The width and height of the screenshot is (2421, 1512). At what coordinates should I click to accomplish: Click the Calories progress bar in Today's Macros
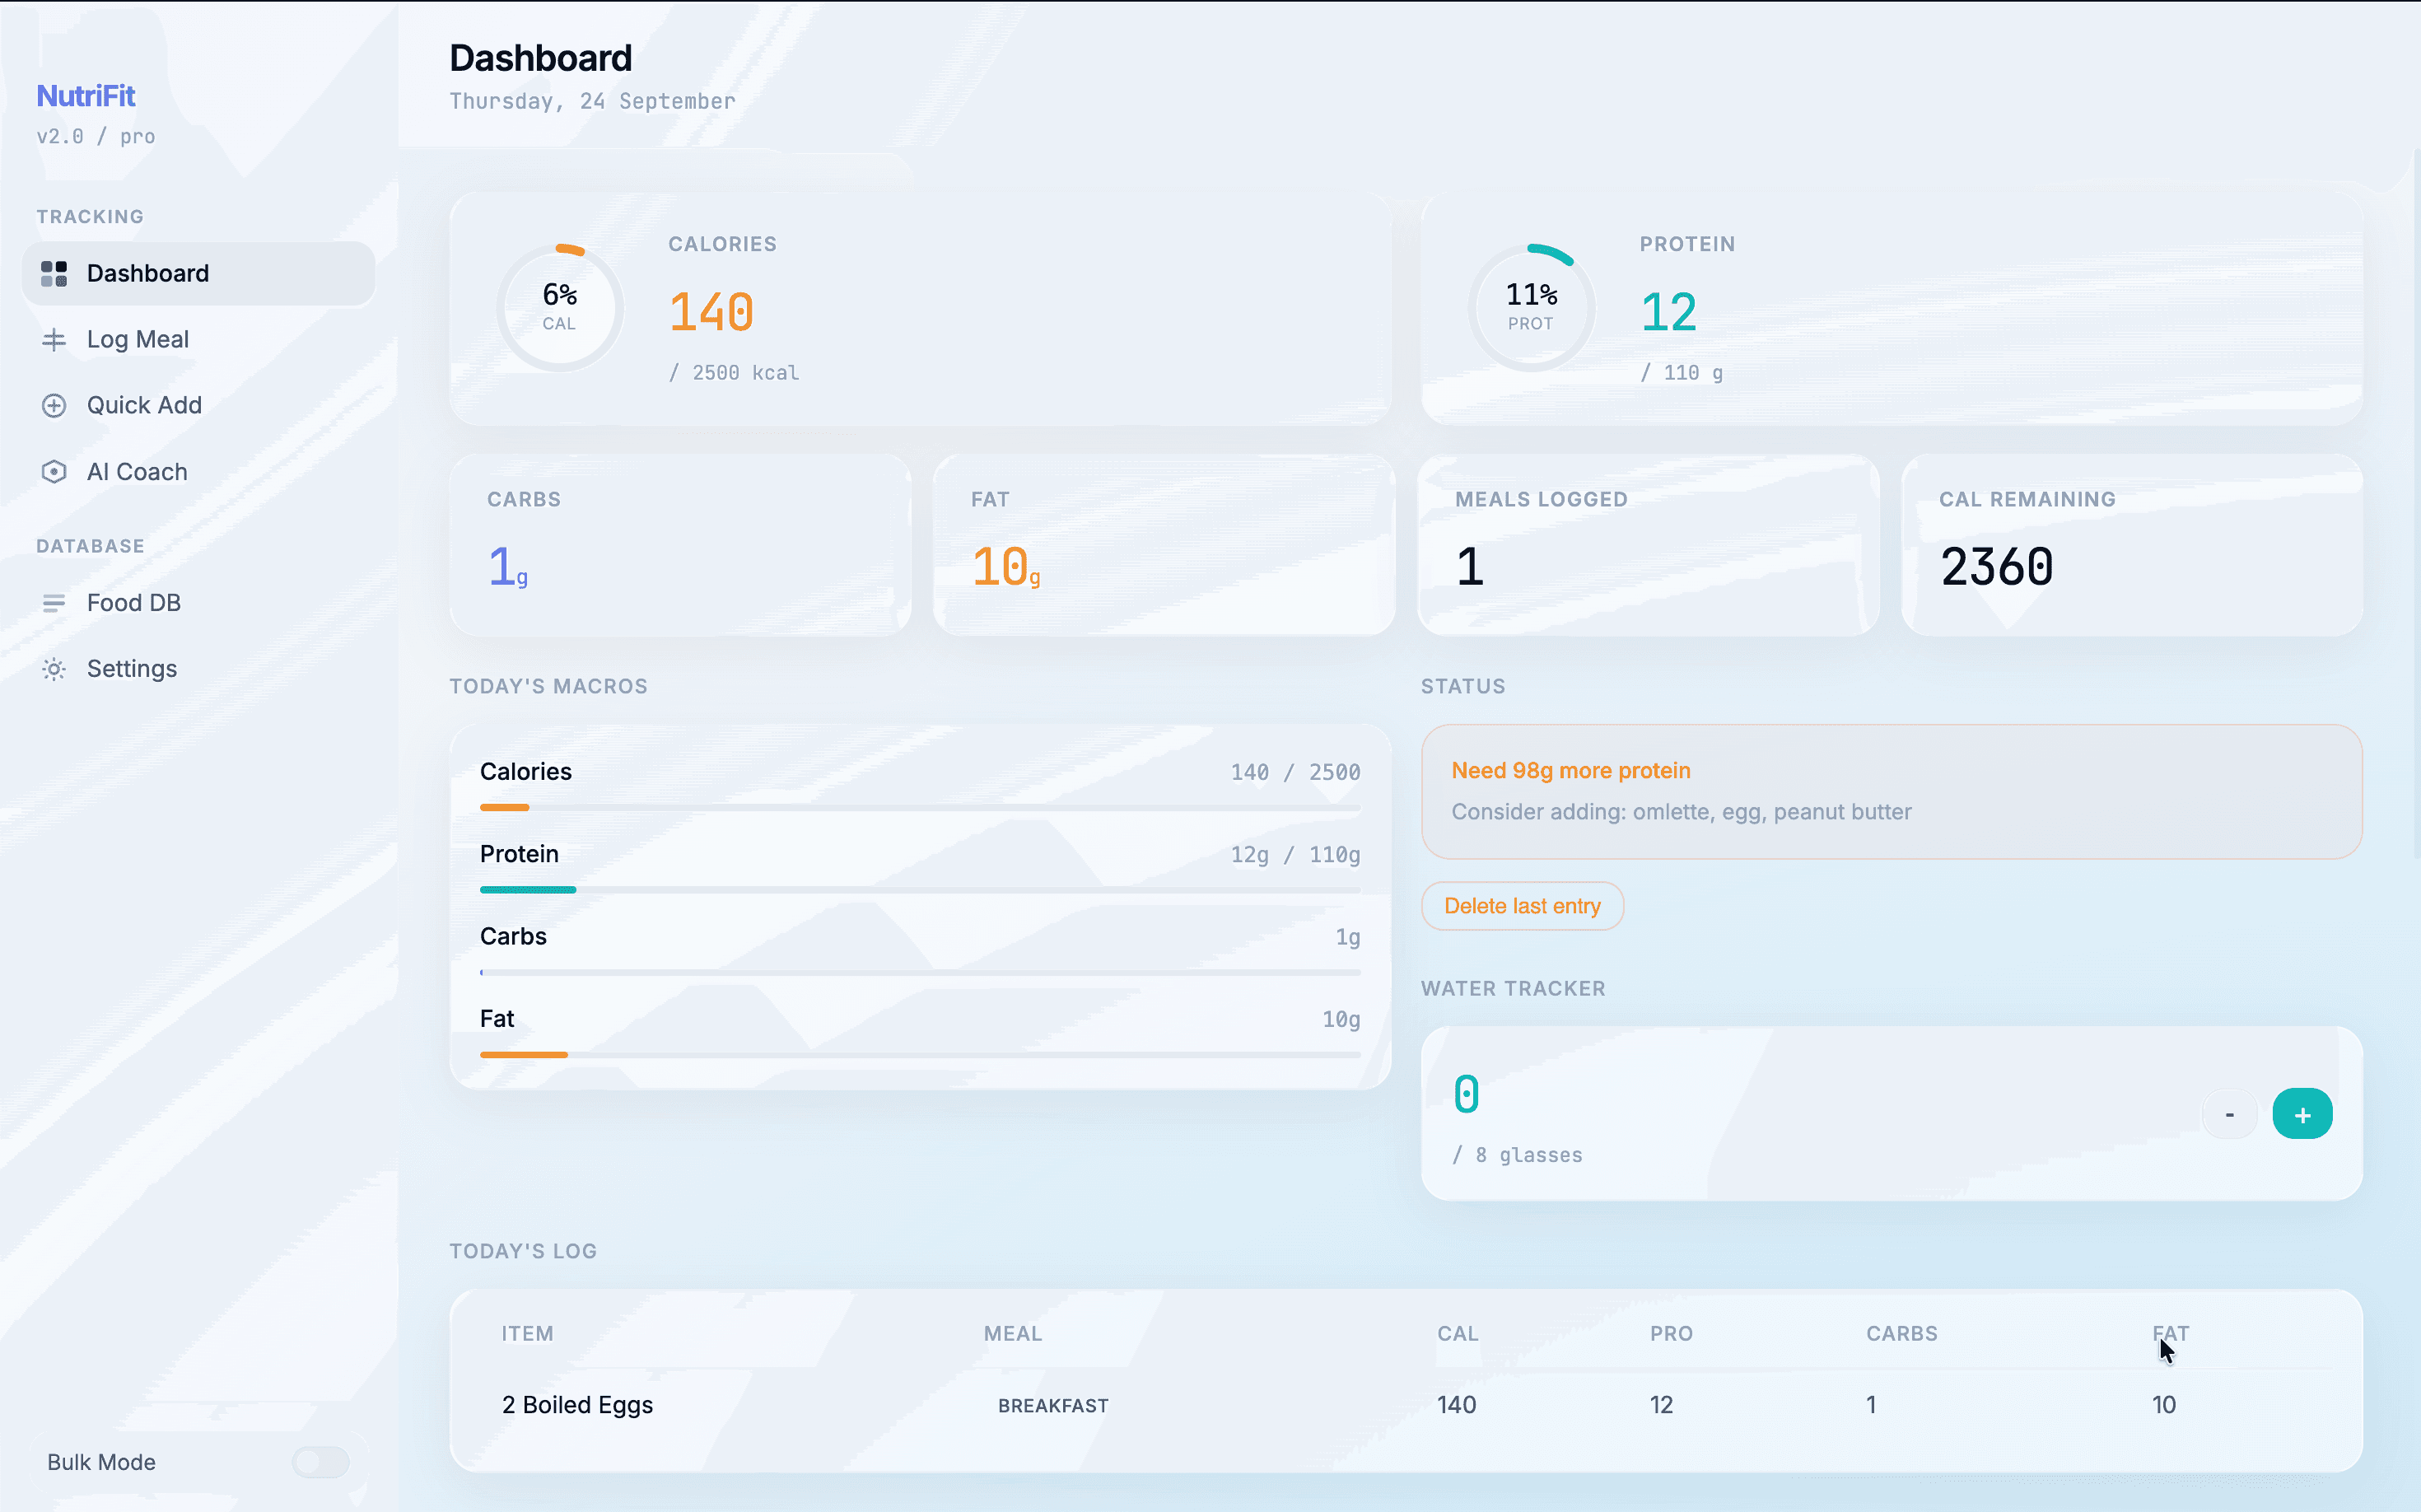(x=920, y=807)
